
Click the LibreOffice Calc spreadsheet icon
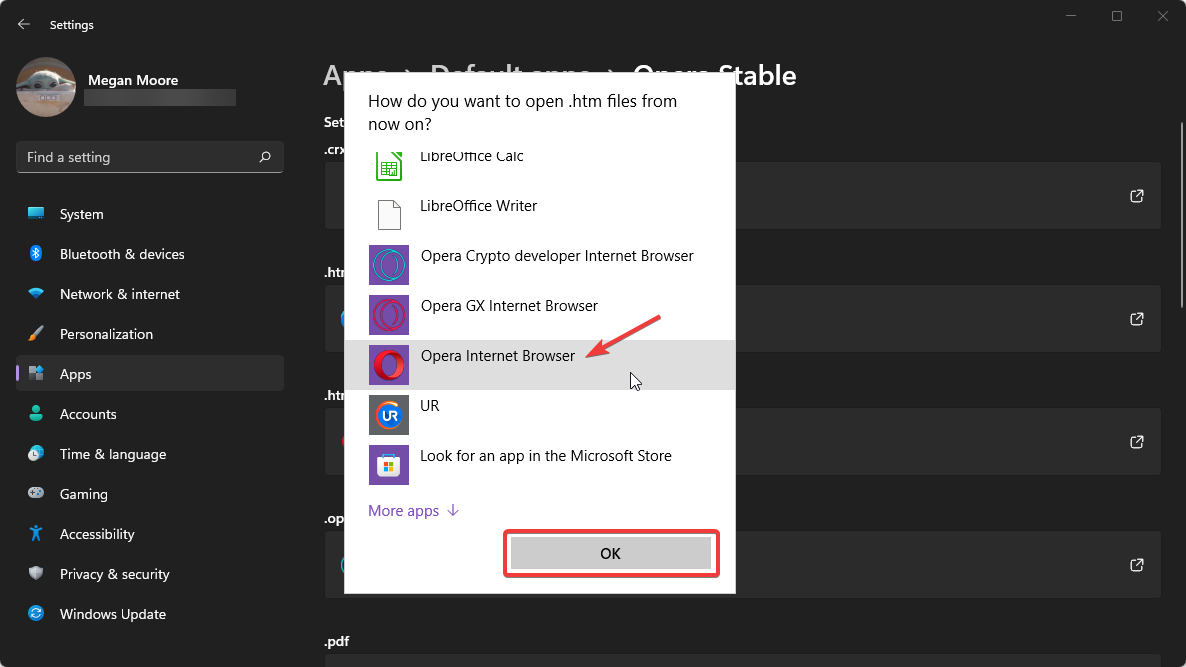point(389,166)
